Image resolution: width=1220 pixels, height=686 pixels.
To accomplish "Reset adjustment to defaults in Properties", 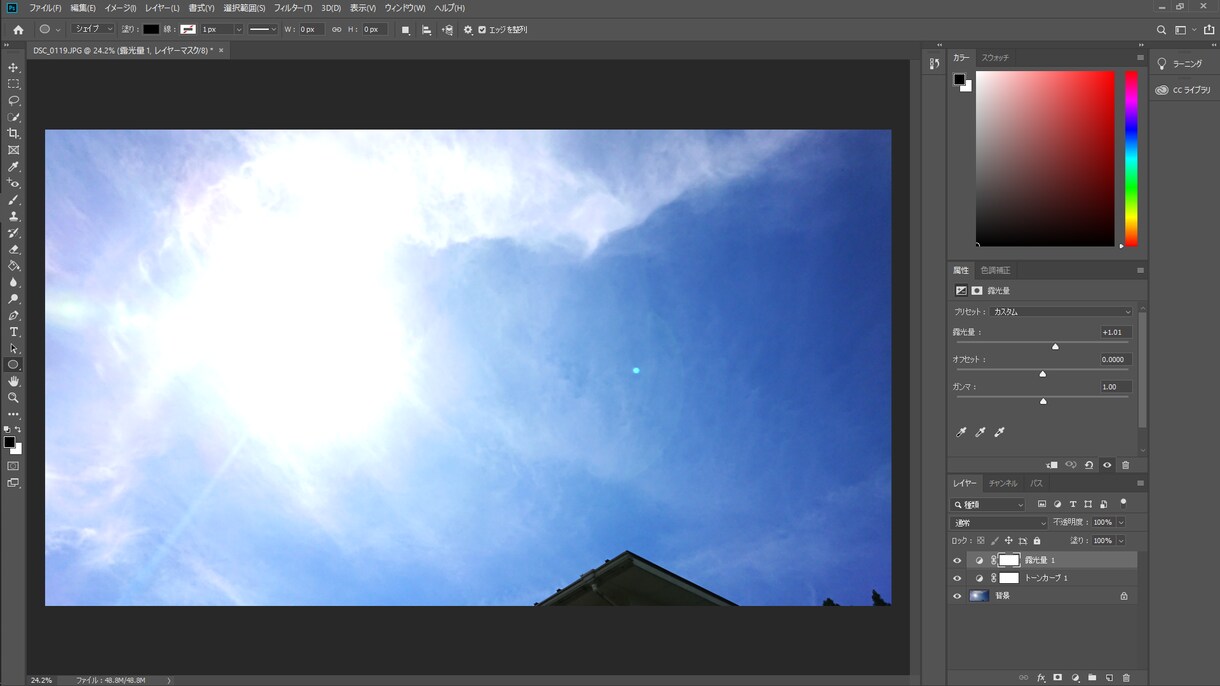I will [x=1088, y=465].
